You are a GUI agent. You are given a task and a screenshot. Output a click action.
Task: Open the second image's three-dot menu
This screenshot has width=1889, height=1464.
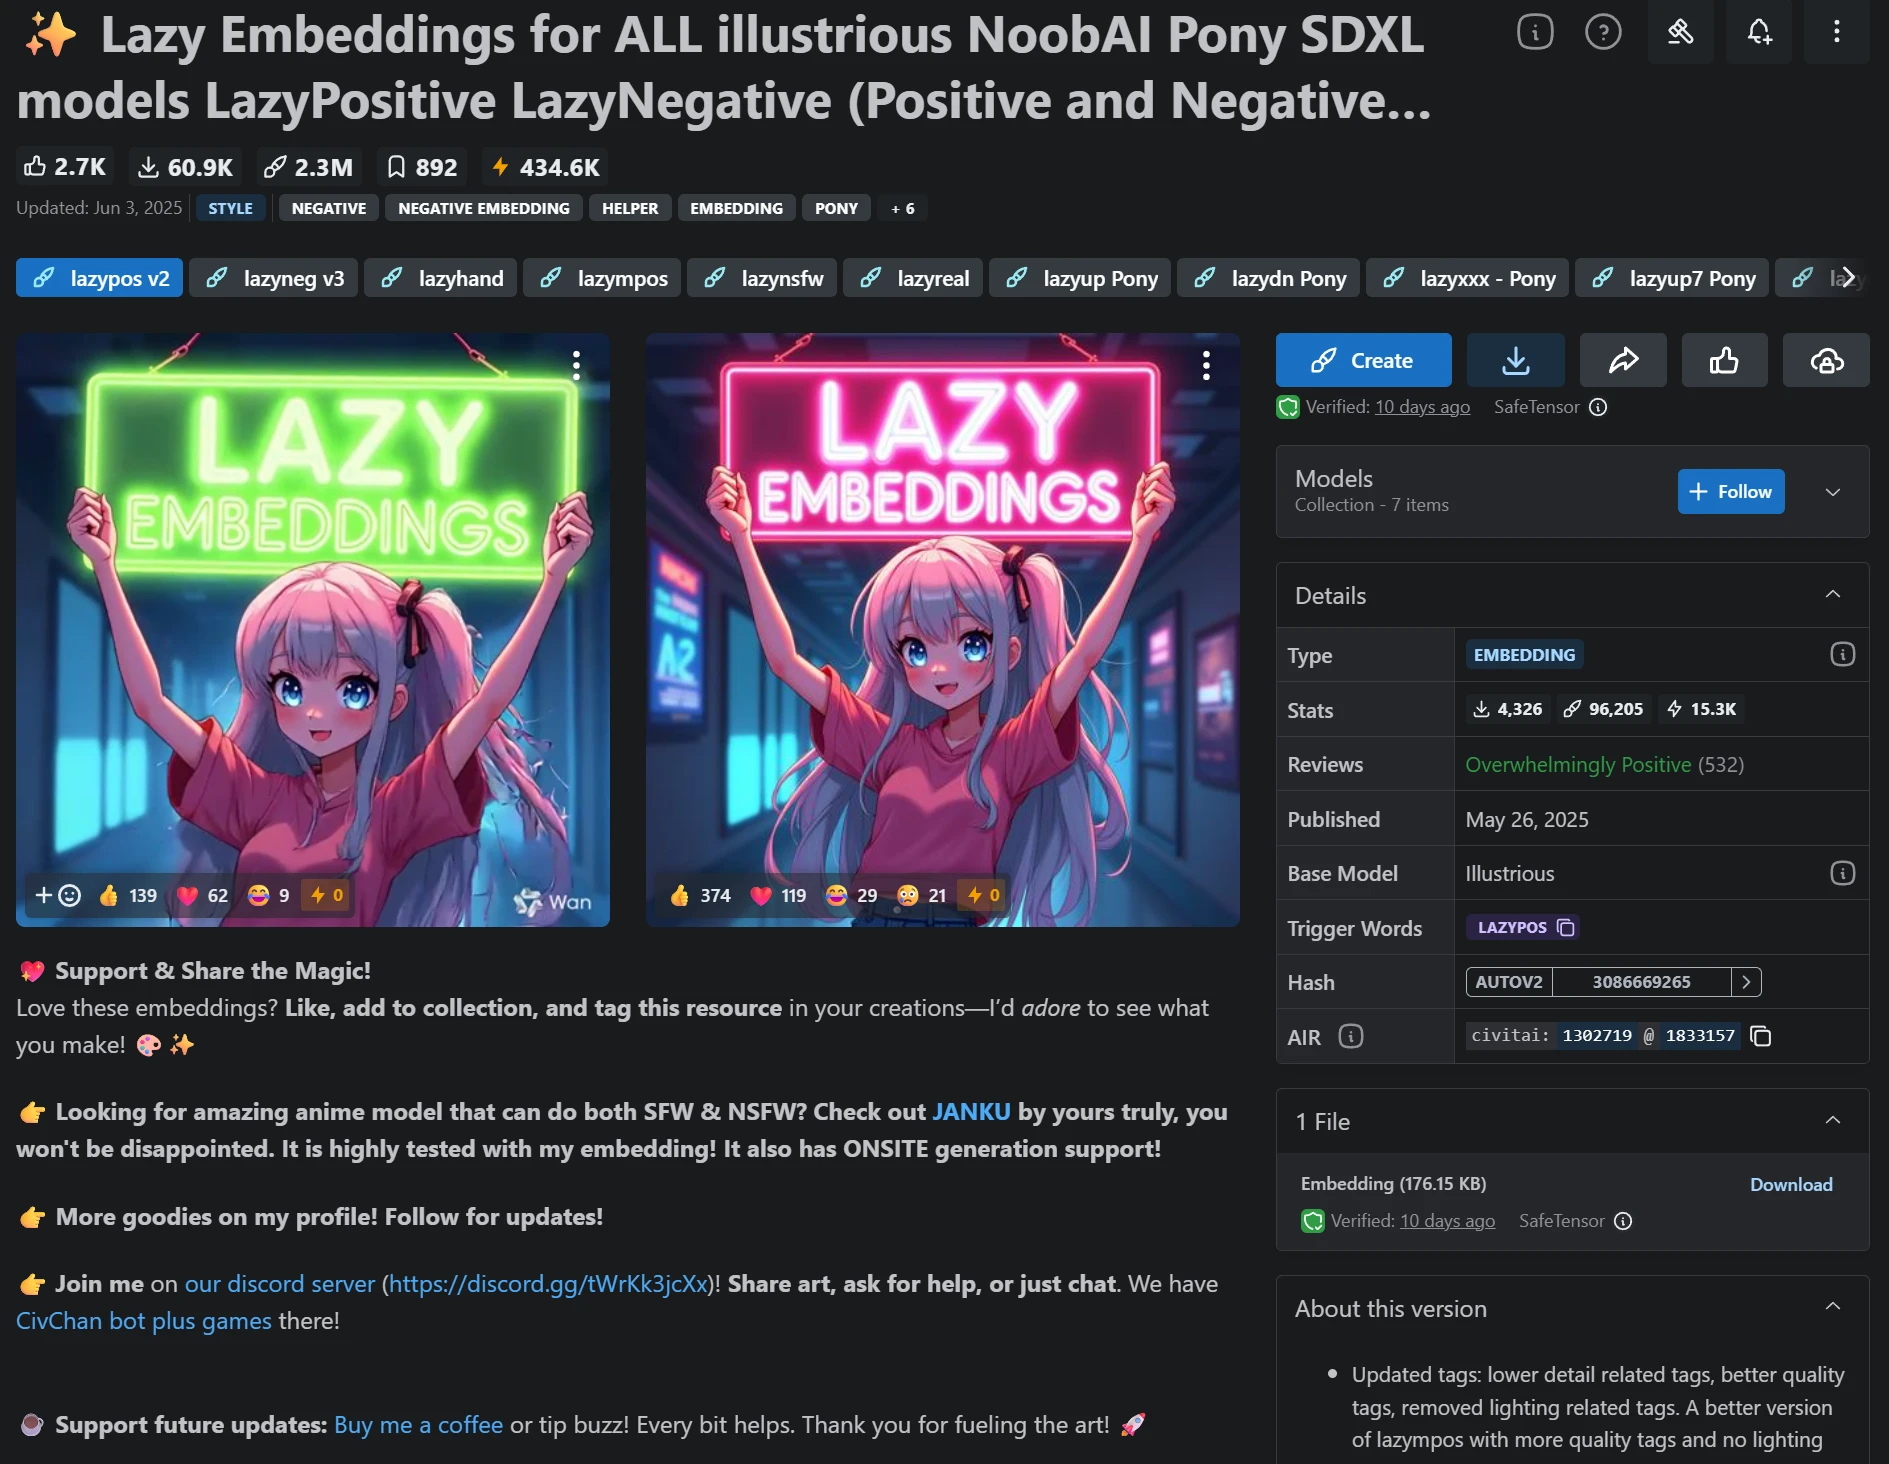point(1206,365)
